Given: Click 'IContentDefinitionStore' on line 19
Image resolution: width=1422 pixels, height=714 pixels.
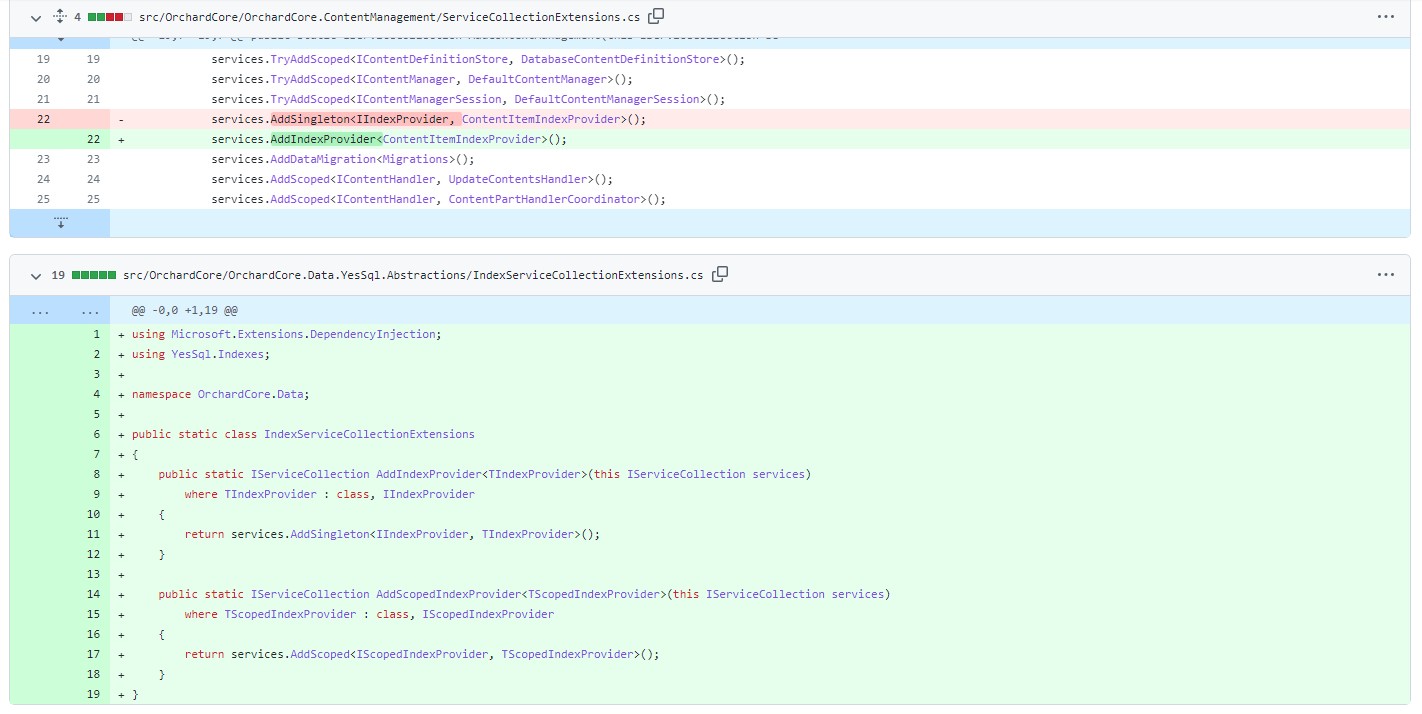Looking at the screenshot, I should point(432,59).
